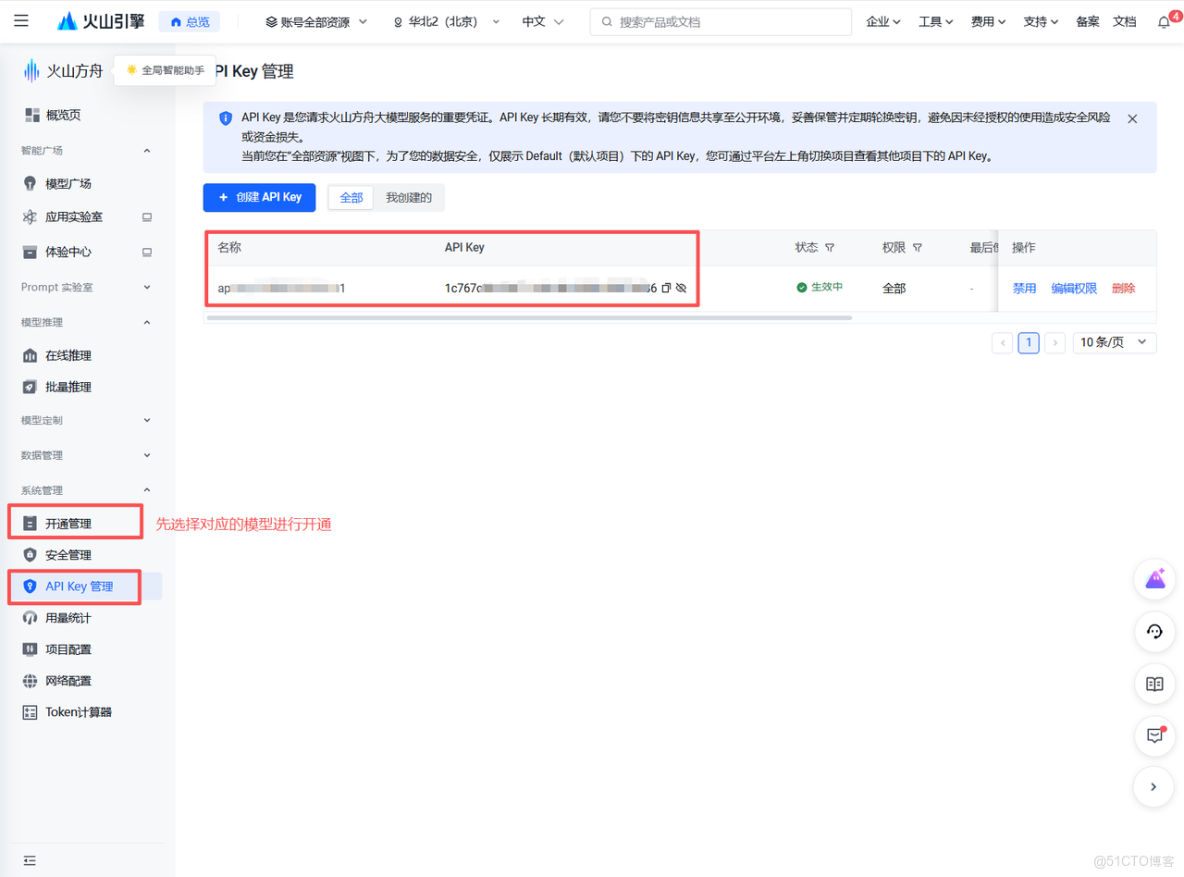The height and width of the screenshot is (877, 1184).
Task: View 用量统计 statistics page
Action: point(62,618)
